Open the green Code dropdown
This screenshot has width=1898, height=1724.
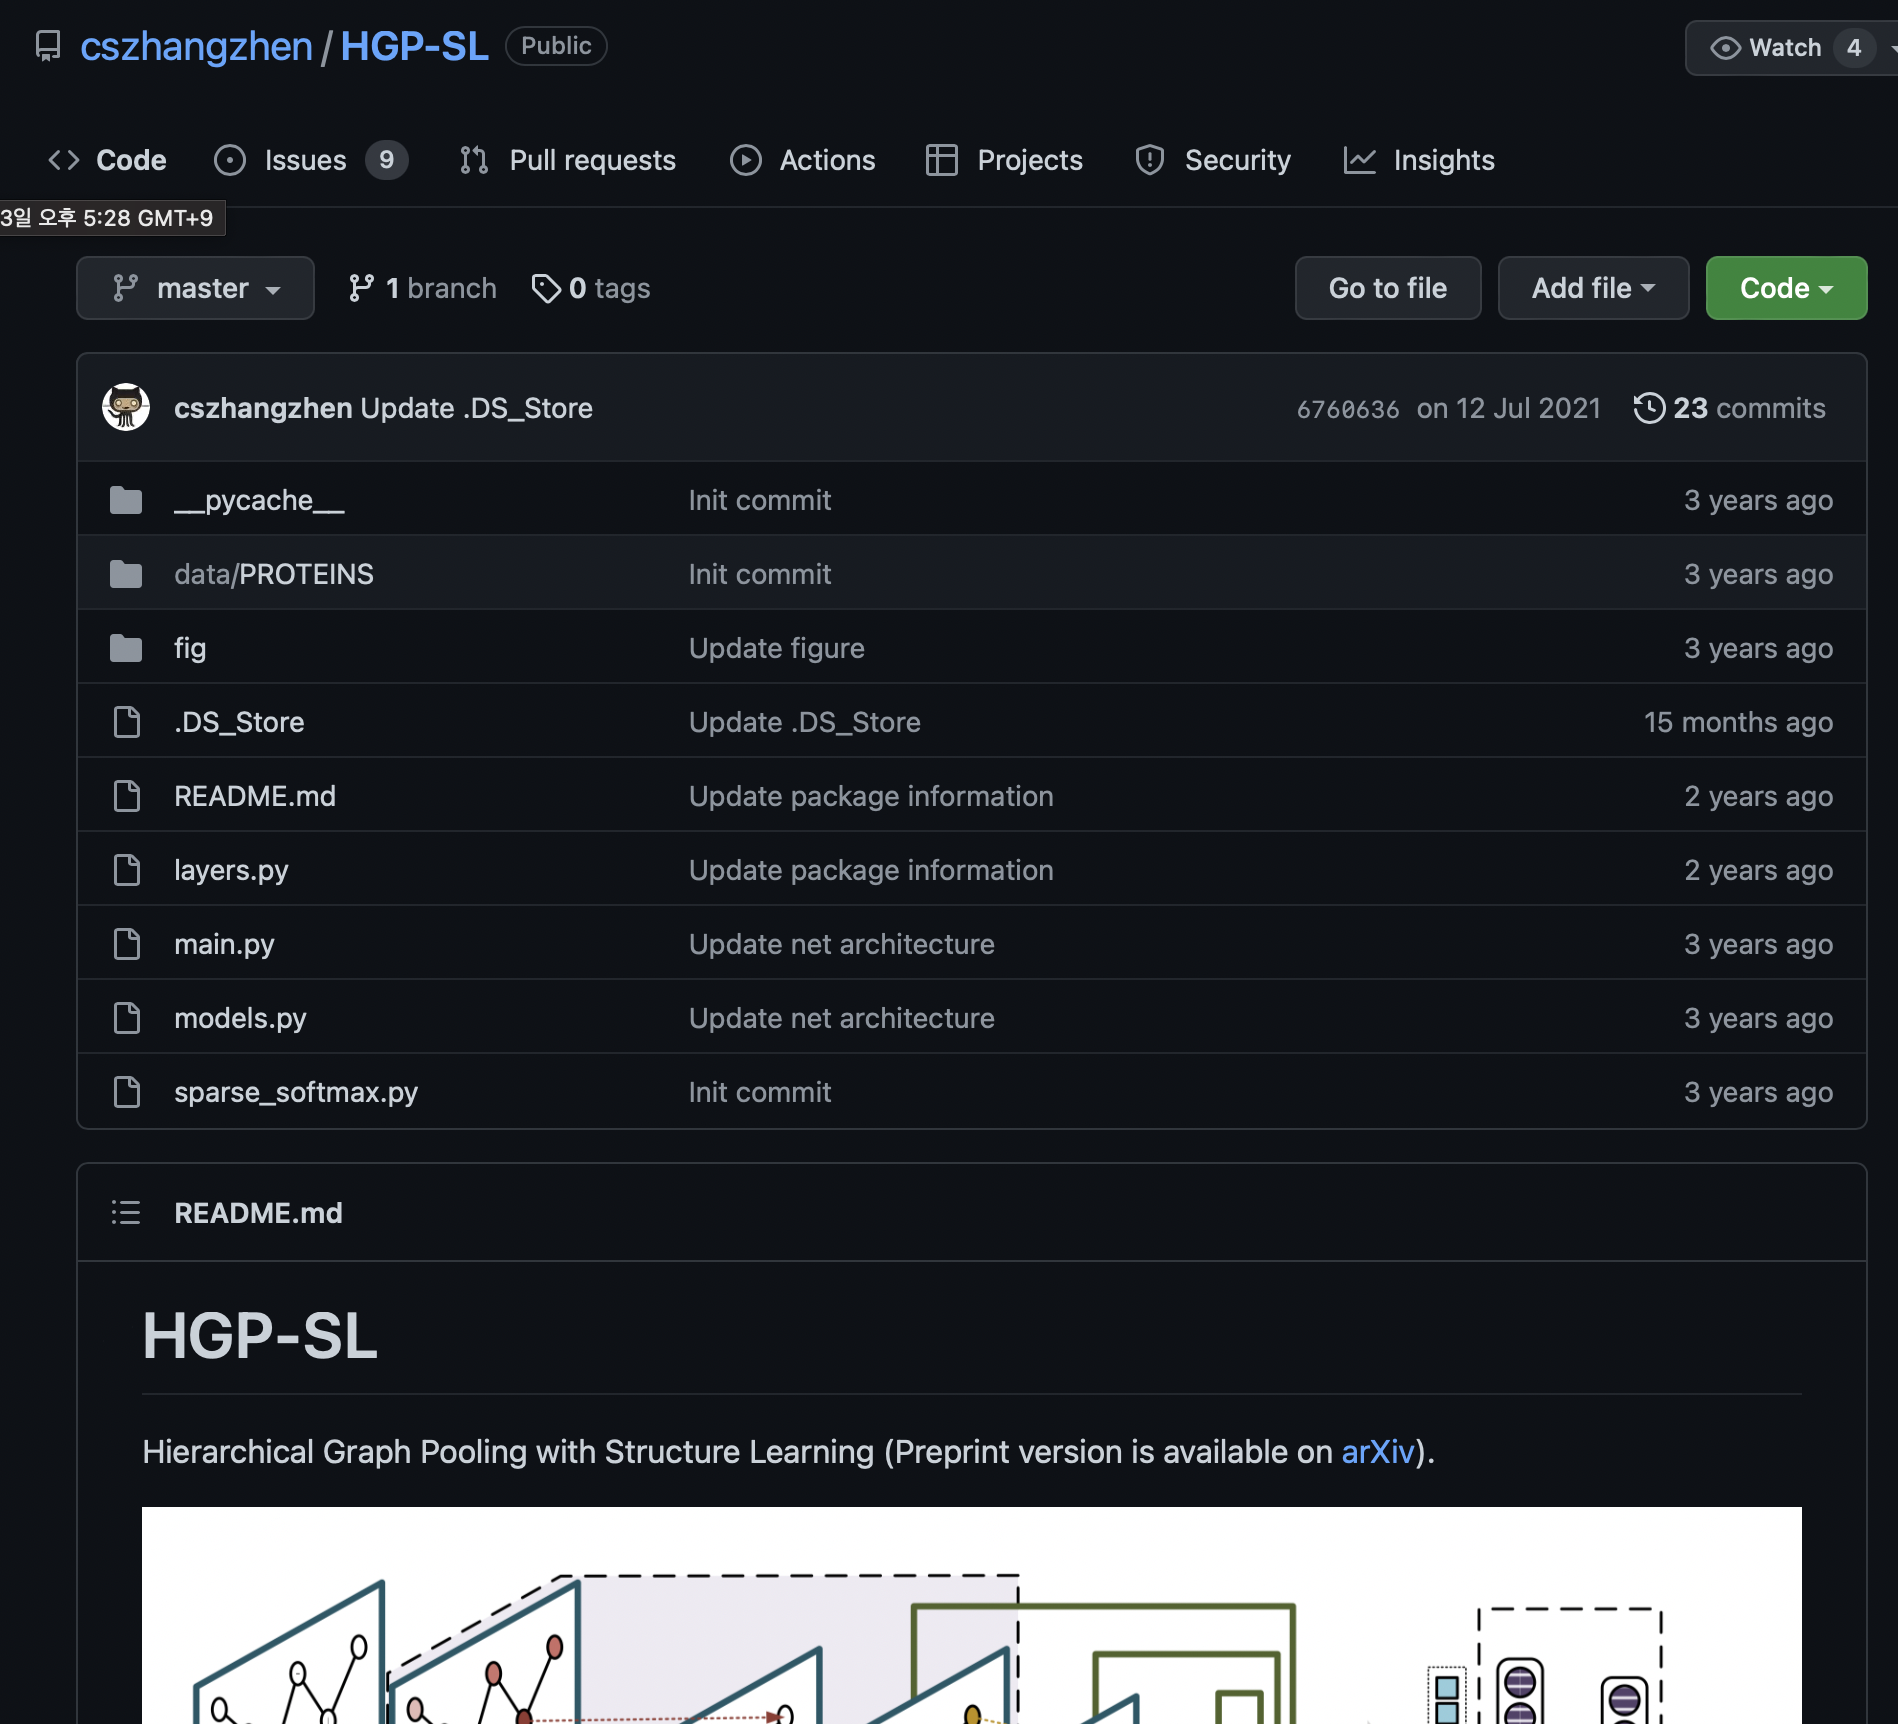click(x=1786, y=288)
